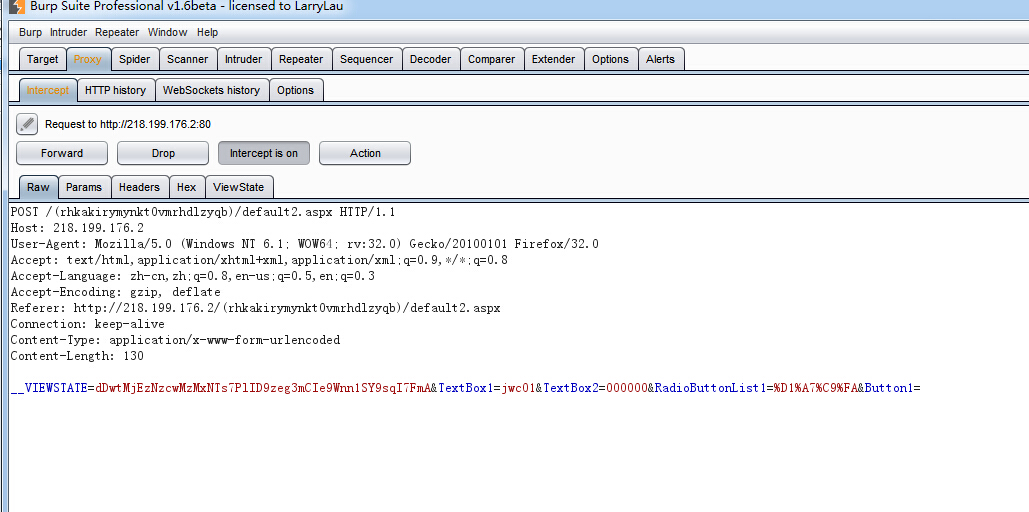Switch to the Decoder tab

pos(430,59)
